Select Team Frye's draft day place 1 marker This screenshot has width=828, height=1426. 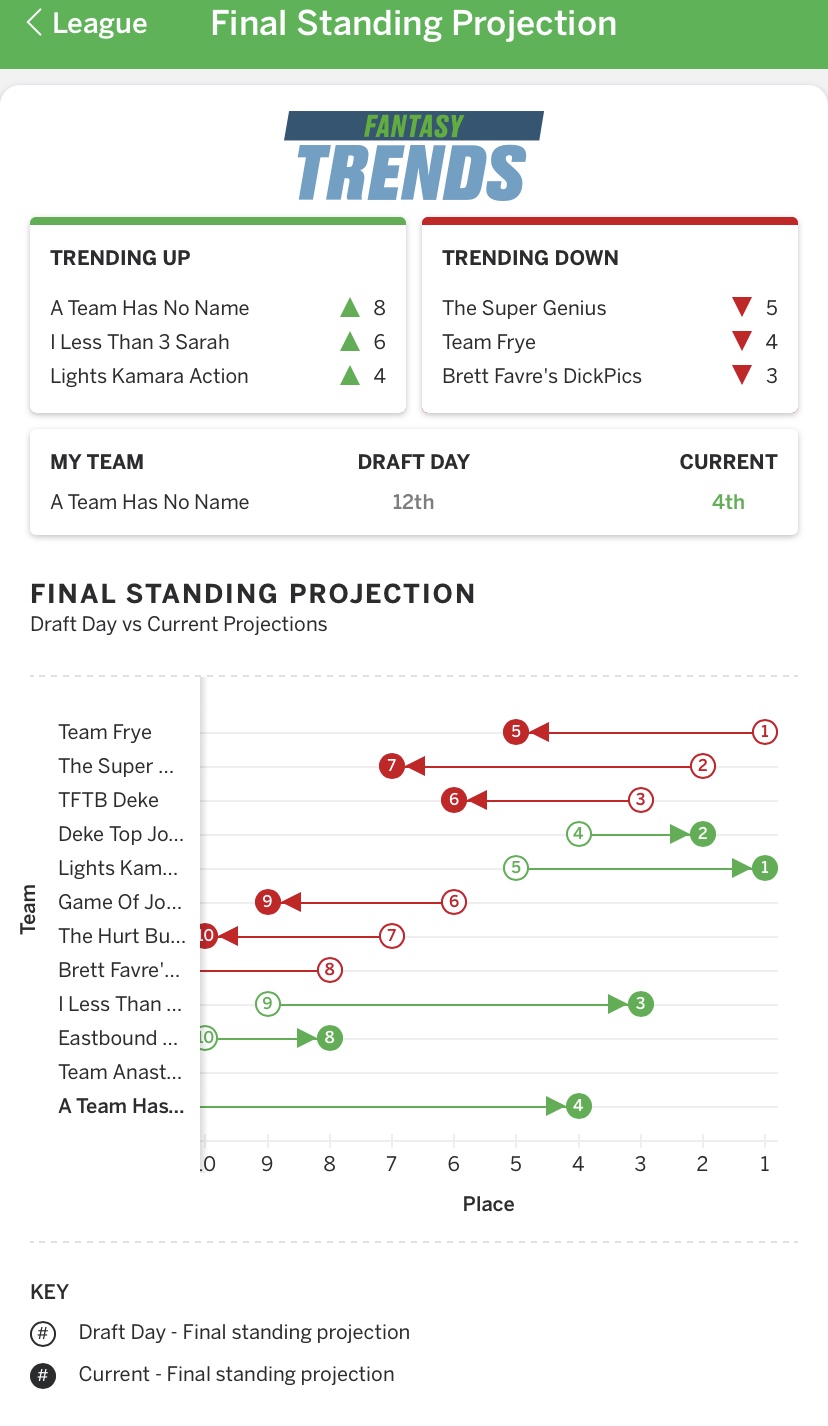pyautogui.click(x=765, y=732)
